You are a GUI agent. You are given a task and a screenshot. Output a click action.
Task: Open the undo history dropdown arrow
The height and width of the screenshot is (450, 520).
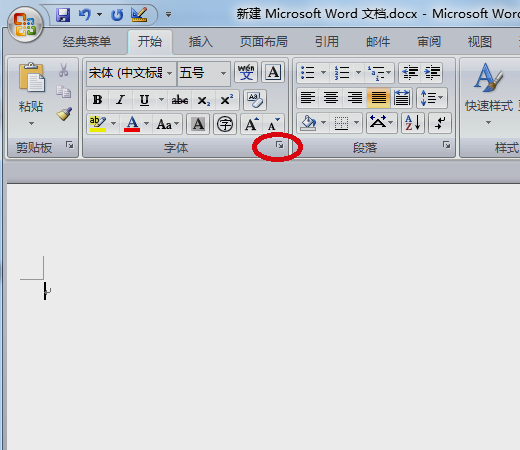coord(99,15)
